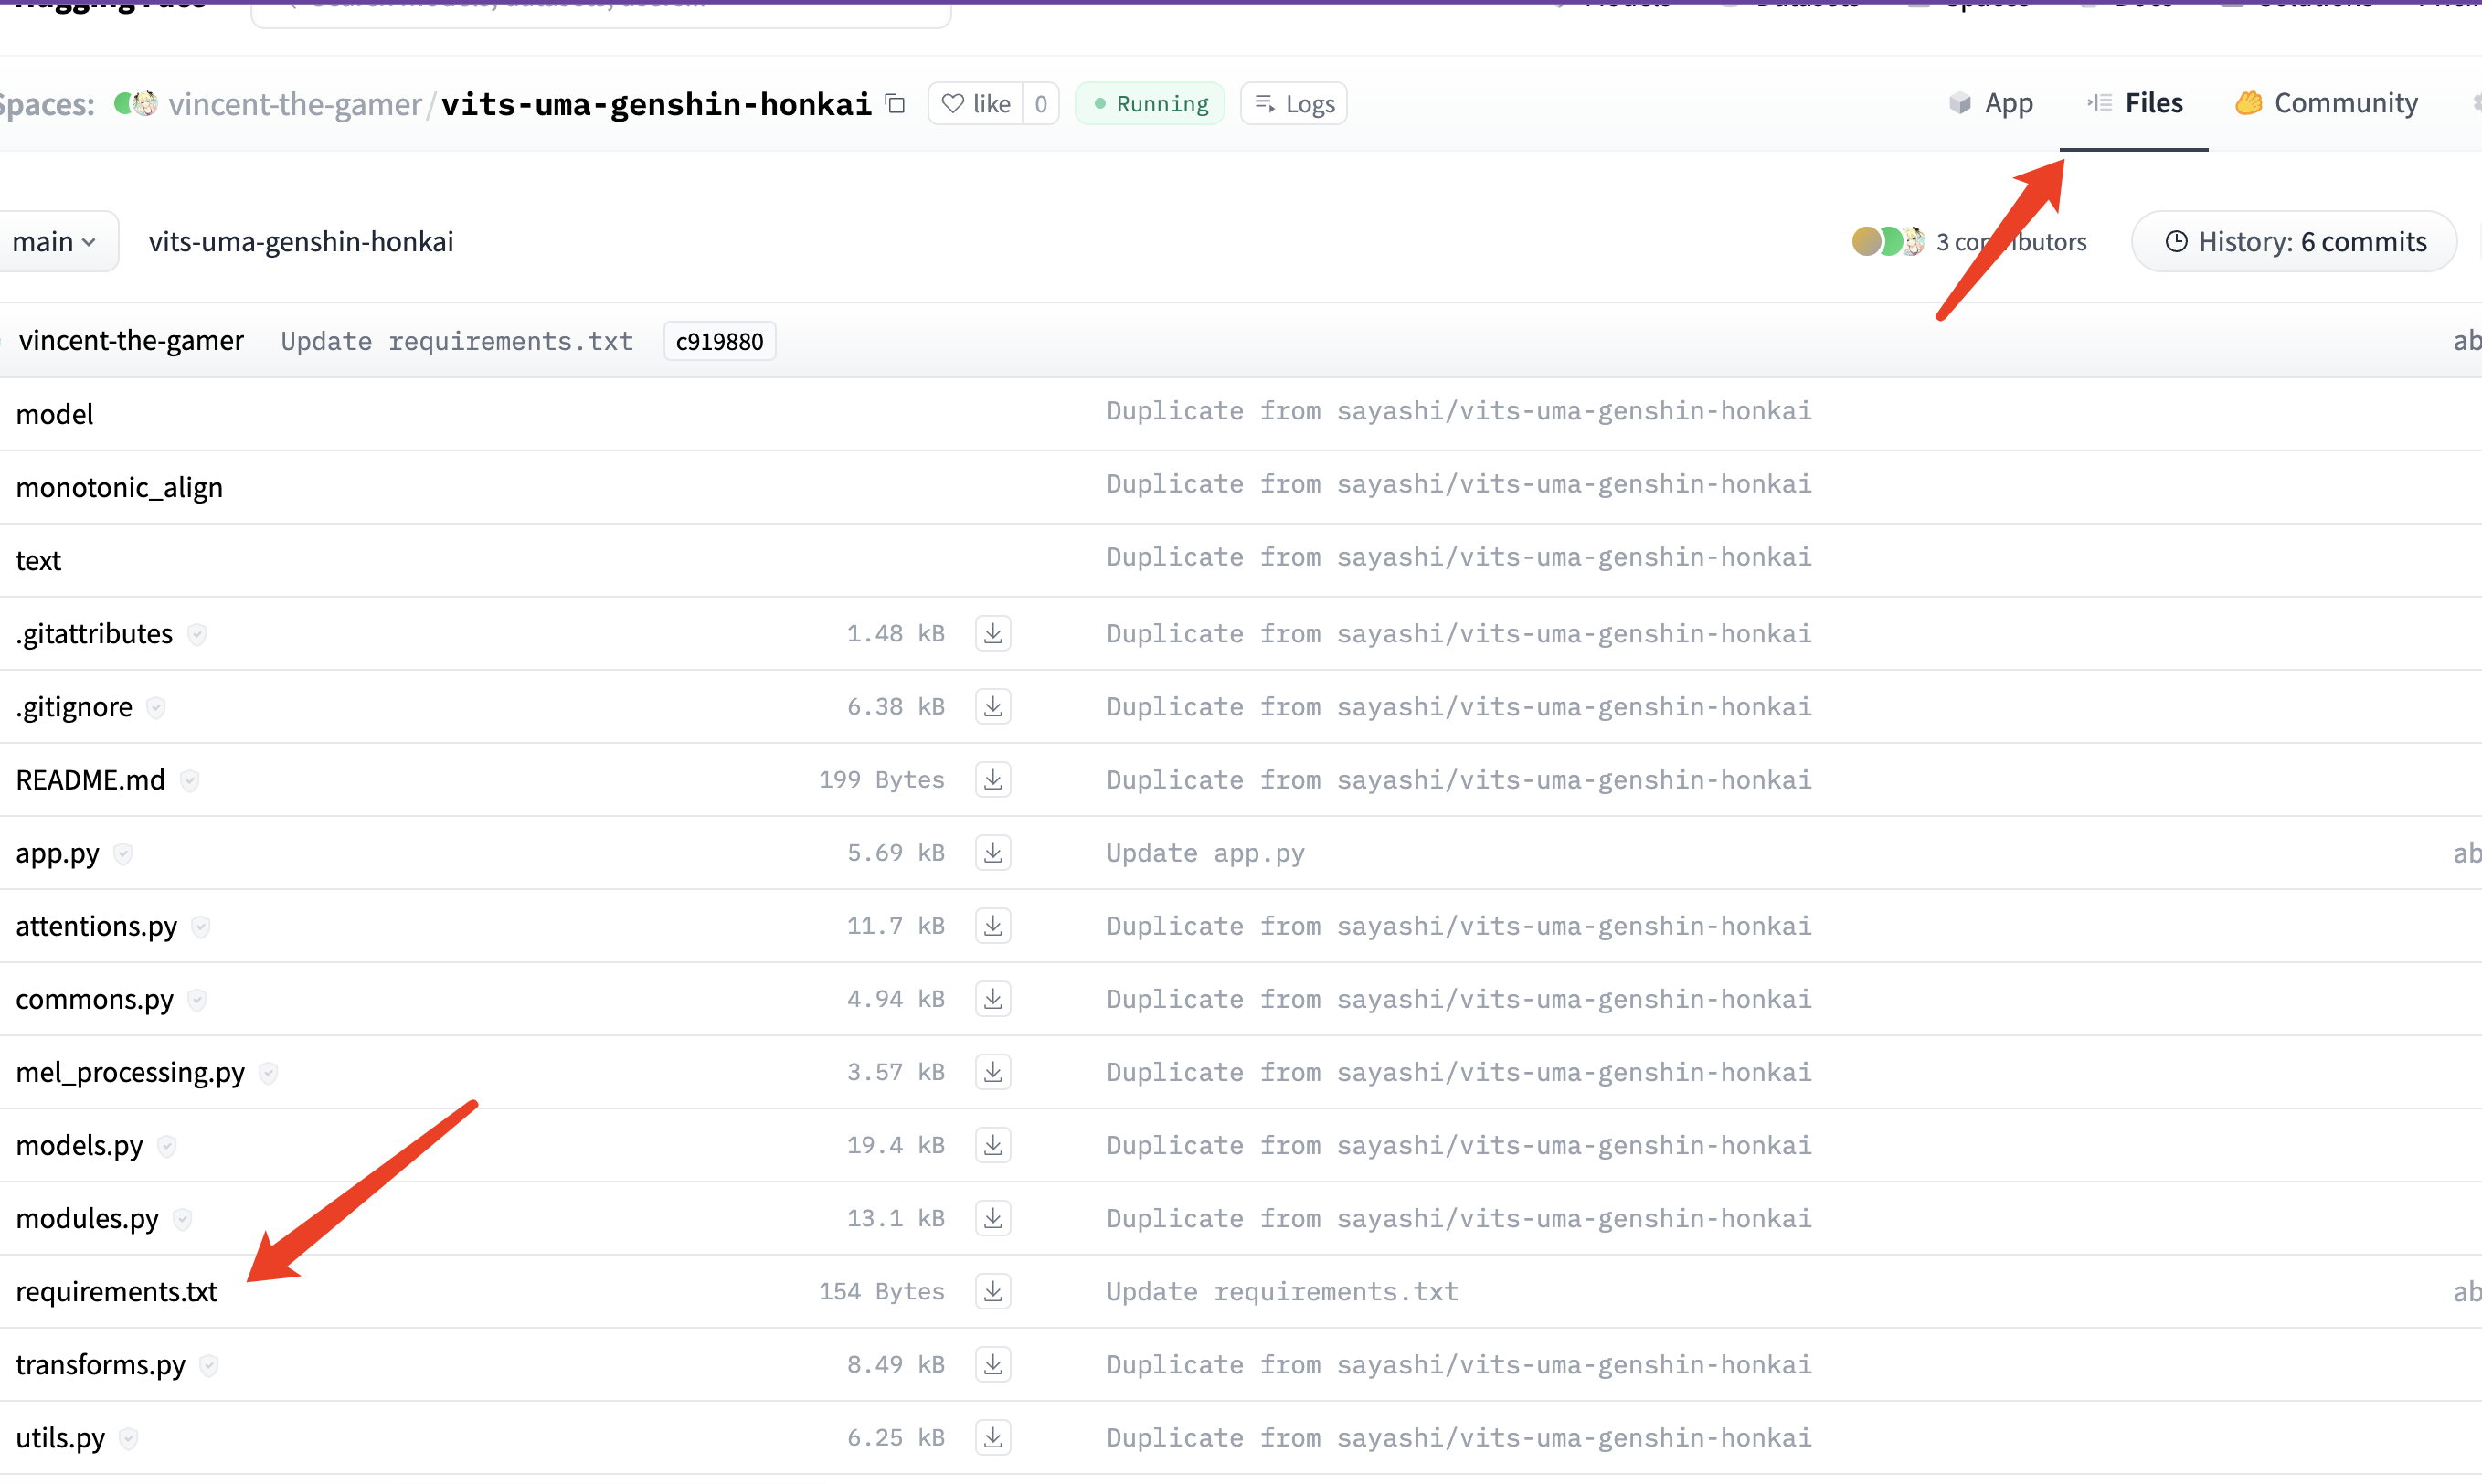Switch to the Community tab
The height and width of the screenshot is (1484, 2482).
pos(2327,103)
